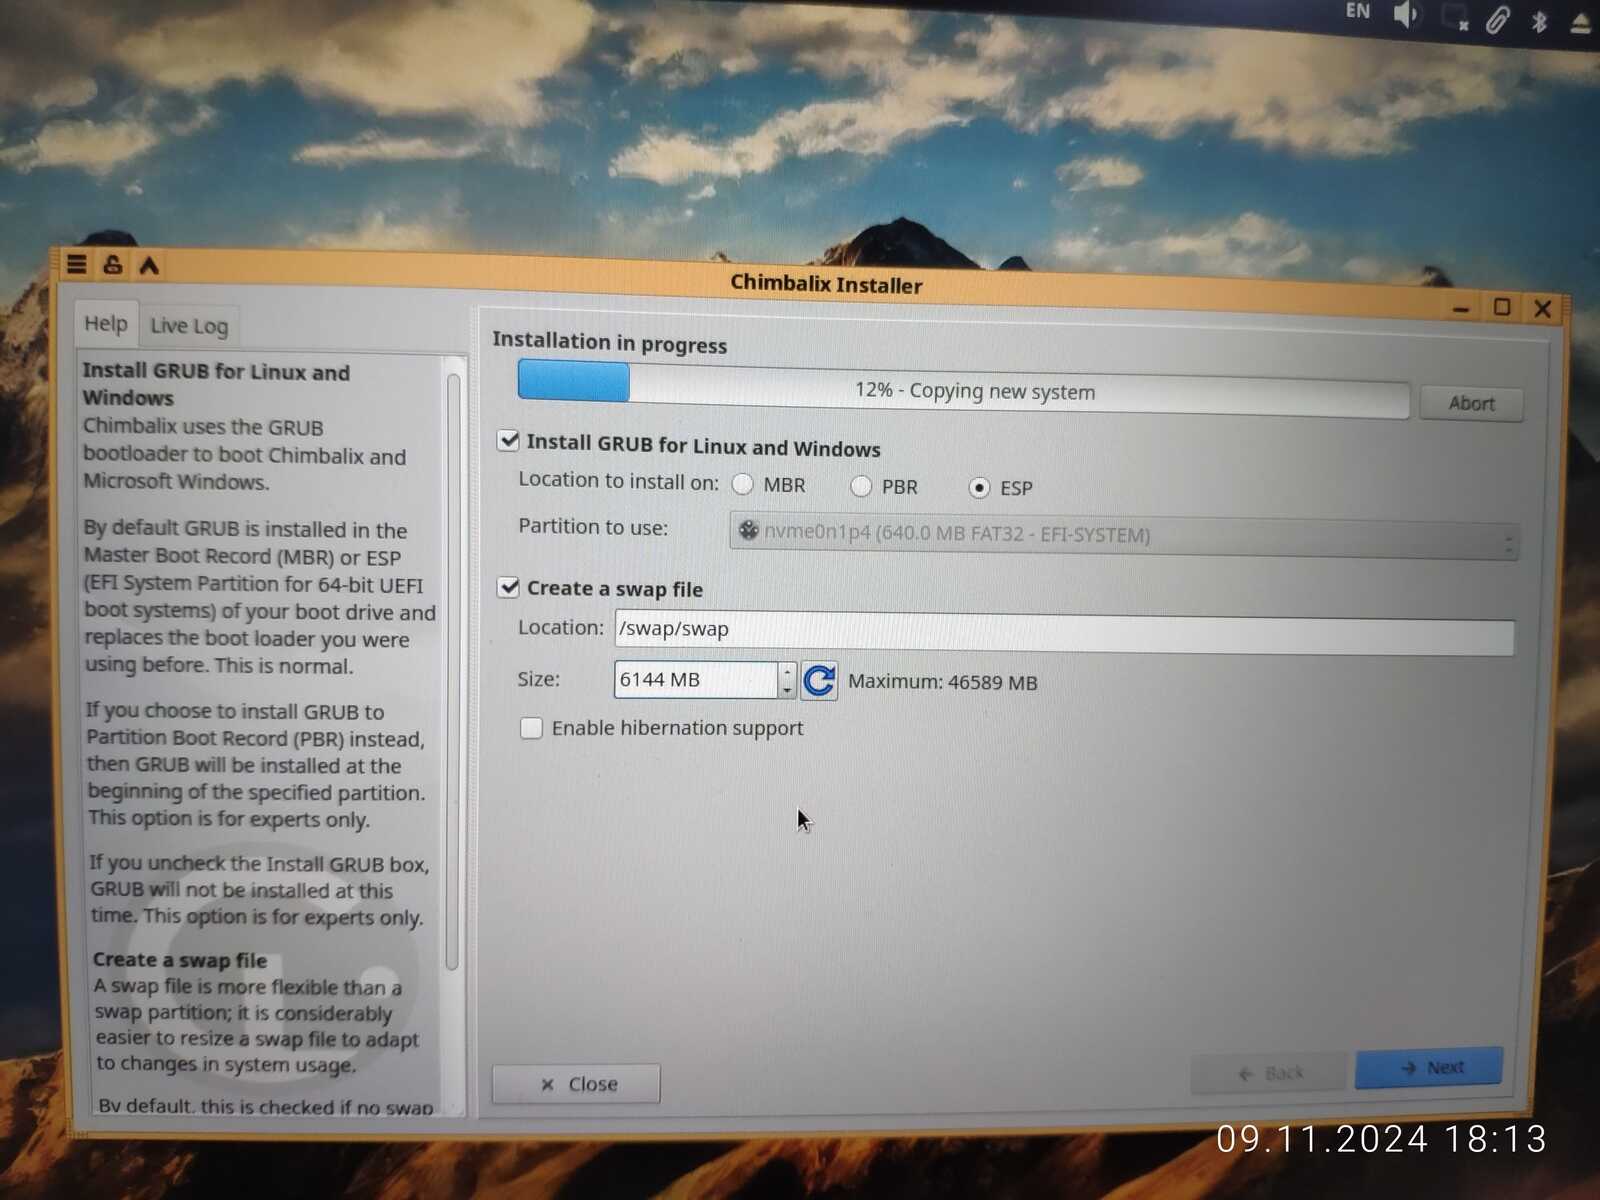The width and height of the screenshot is (1600, 1200).
Task: Click the Bluetooth icon in system tray
Action: [x=1540, y=21]
